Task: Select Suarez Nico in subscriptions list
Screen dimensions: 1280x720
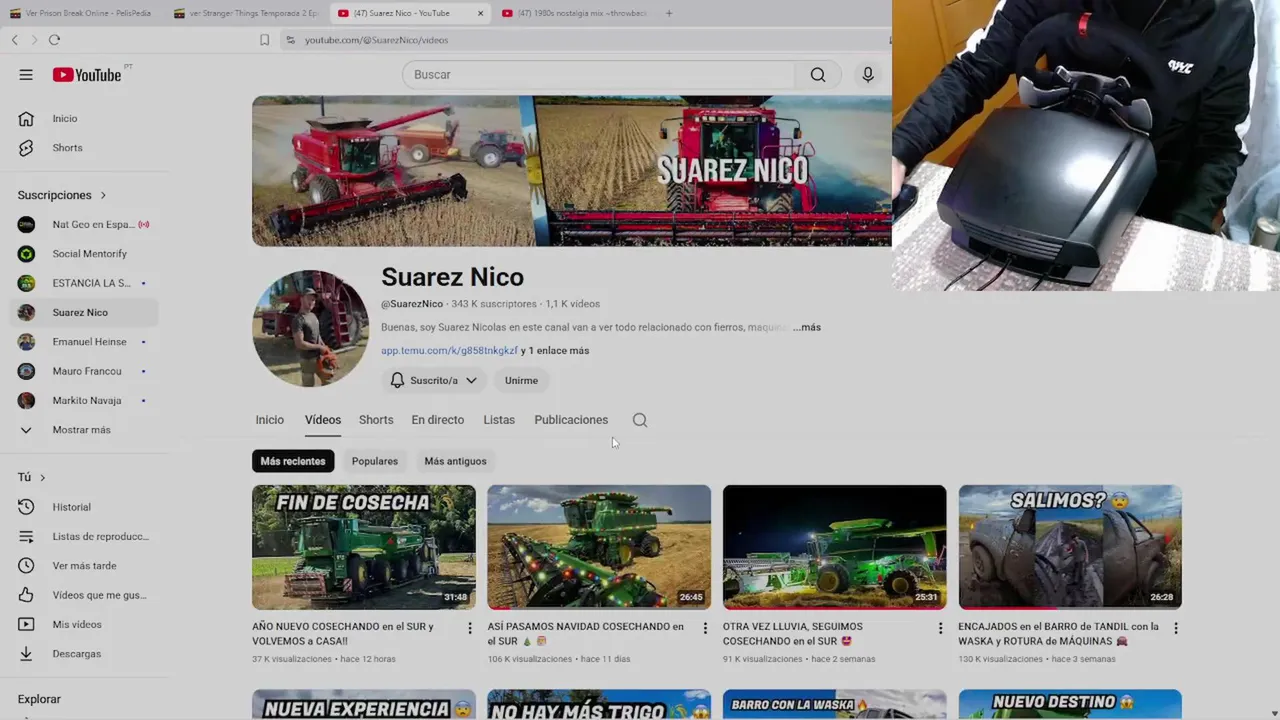Action: 84,312
